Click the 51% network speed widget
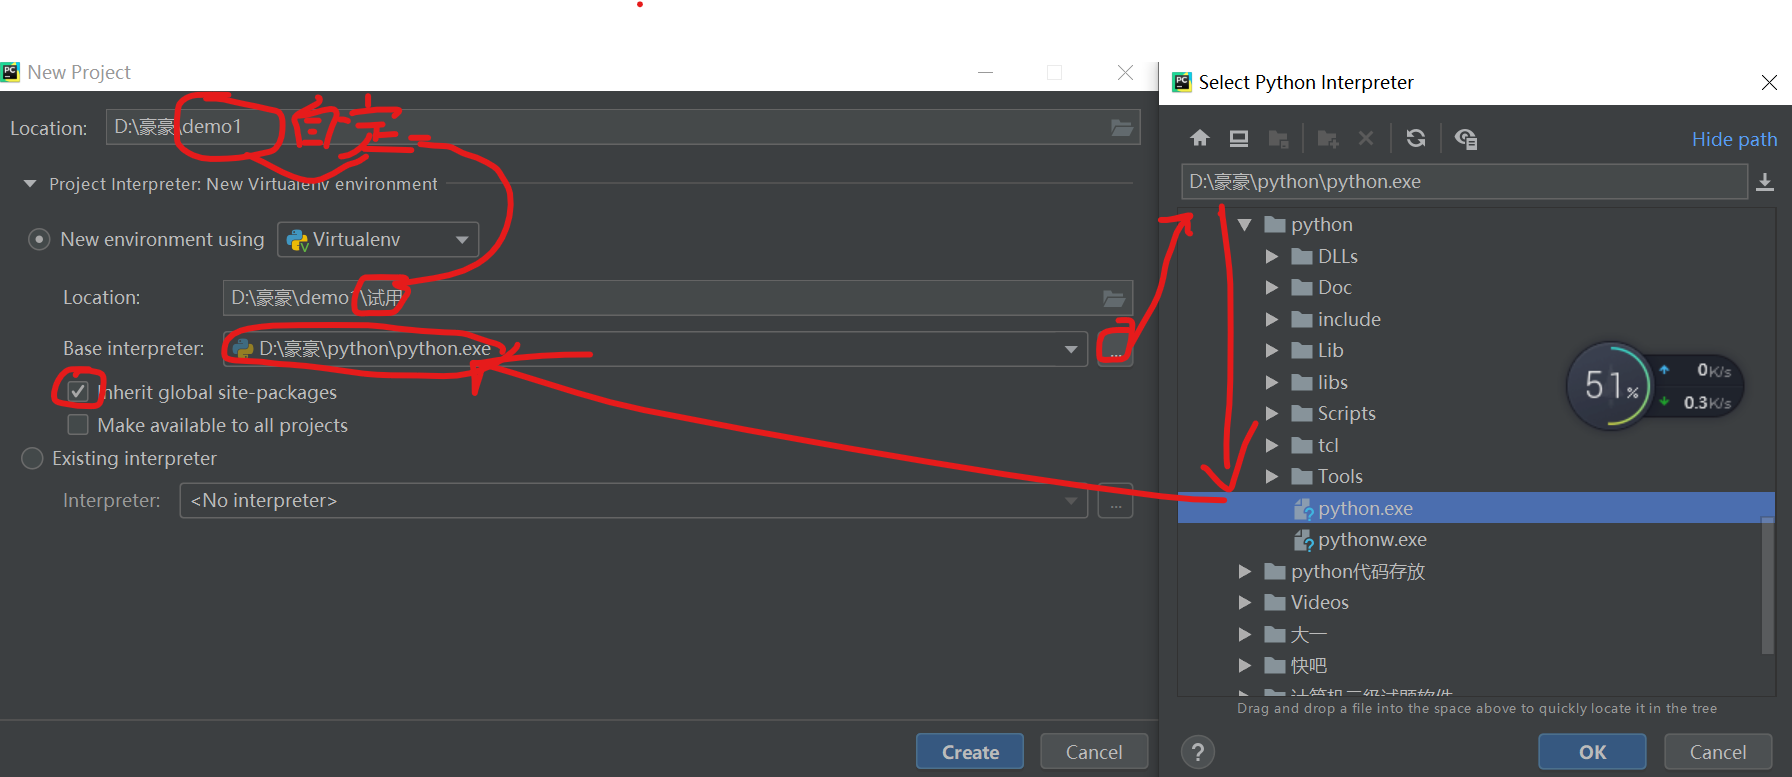This screenshot has height=777, width=1792. tap(1654, 386)
